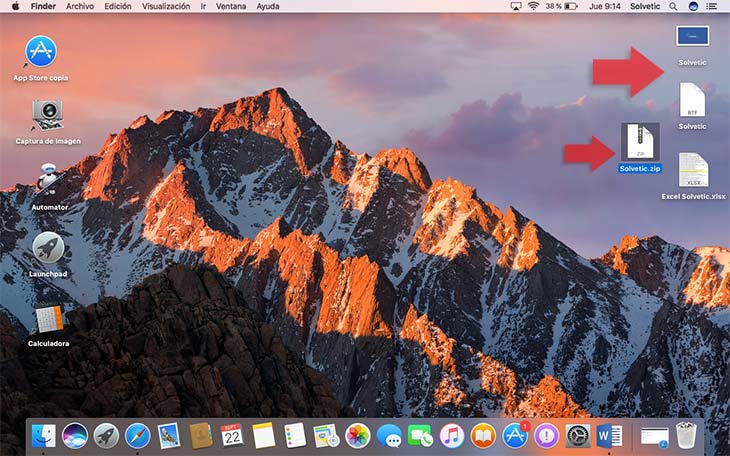730x456 pixels.
Task: Open the Ventana menu
Action: point(231,6)
